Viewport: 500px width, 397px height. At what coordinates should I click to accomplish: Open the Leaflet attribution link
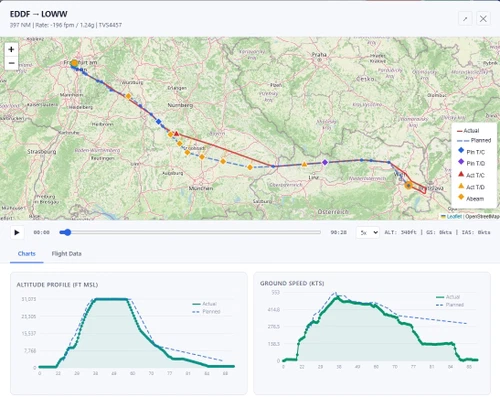454,216
